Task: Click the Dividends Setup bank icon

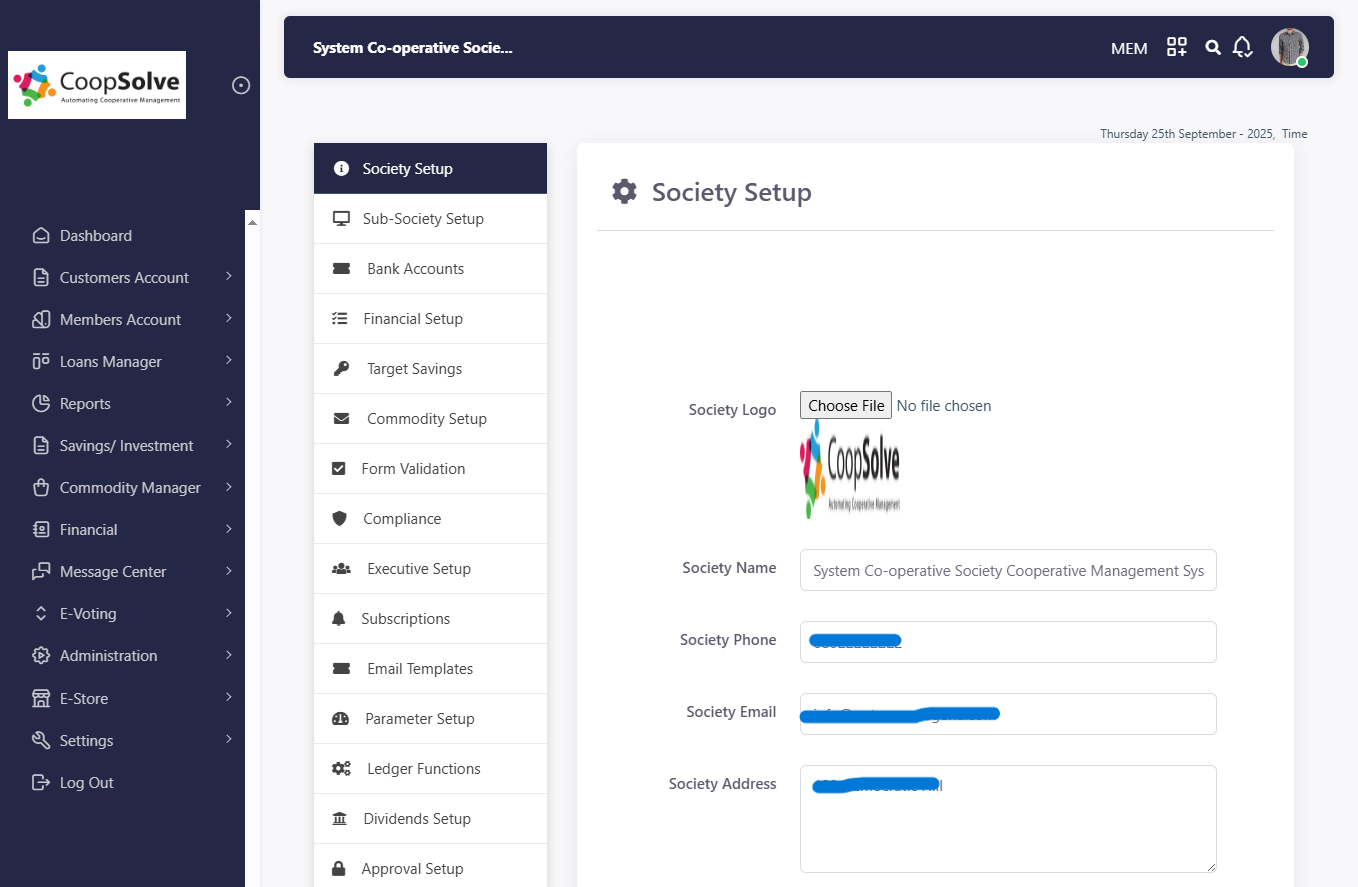Action: pyautogui.click(x=340, y=819)
